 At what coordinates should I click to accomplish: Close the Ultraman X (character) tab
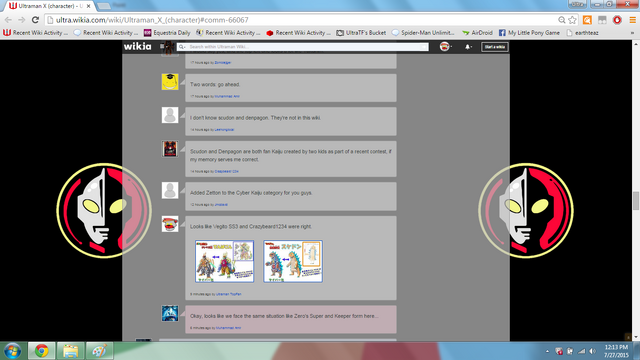89,6
